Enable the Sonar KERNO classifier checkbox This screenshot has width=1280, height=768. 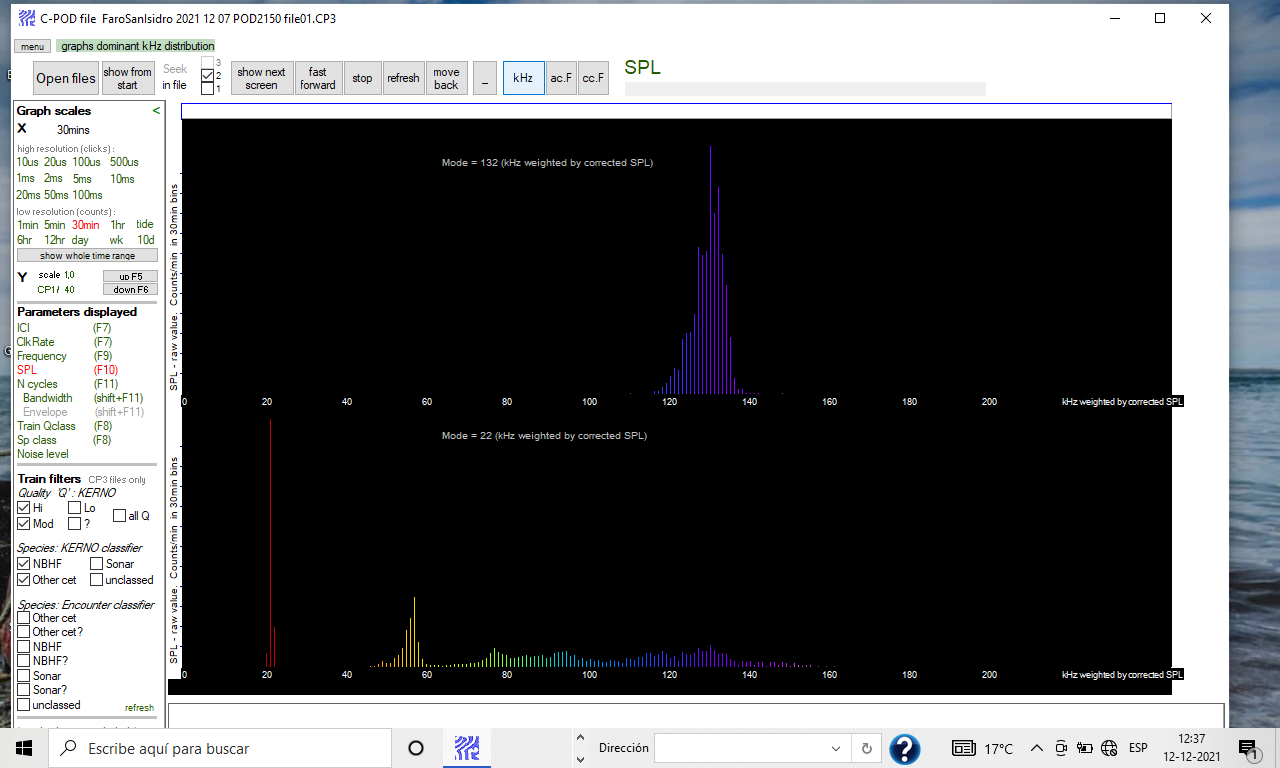point(96,564)
